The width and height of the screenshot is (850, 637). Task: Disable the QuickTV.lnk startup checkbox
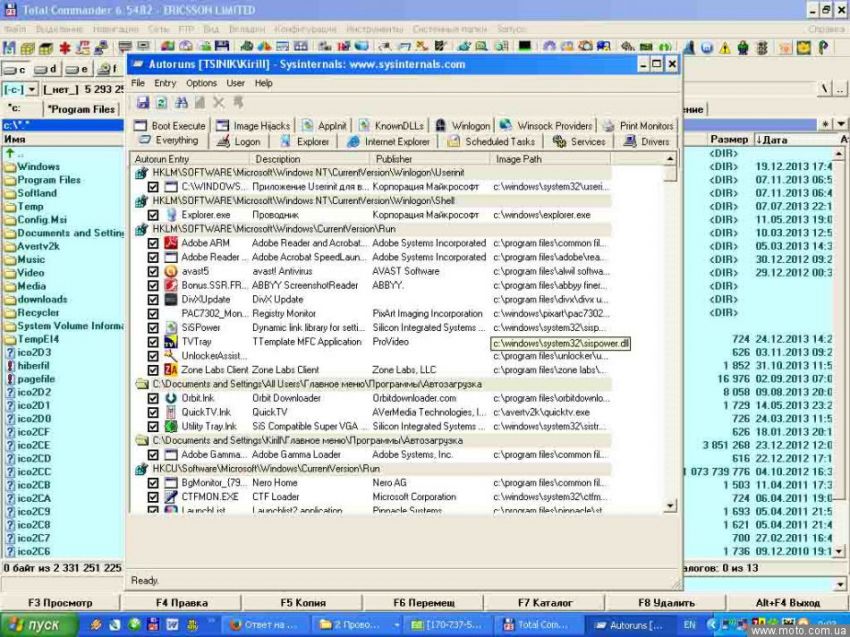153,413
